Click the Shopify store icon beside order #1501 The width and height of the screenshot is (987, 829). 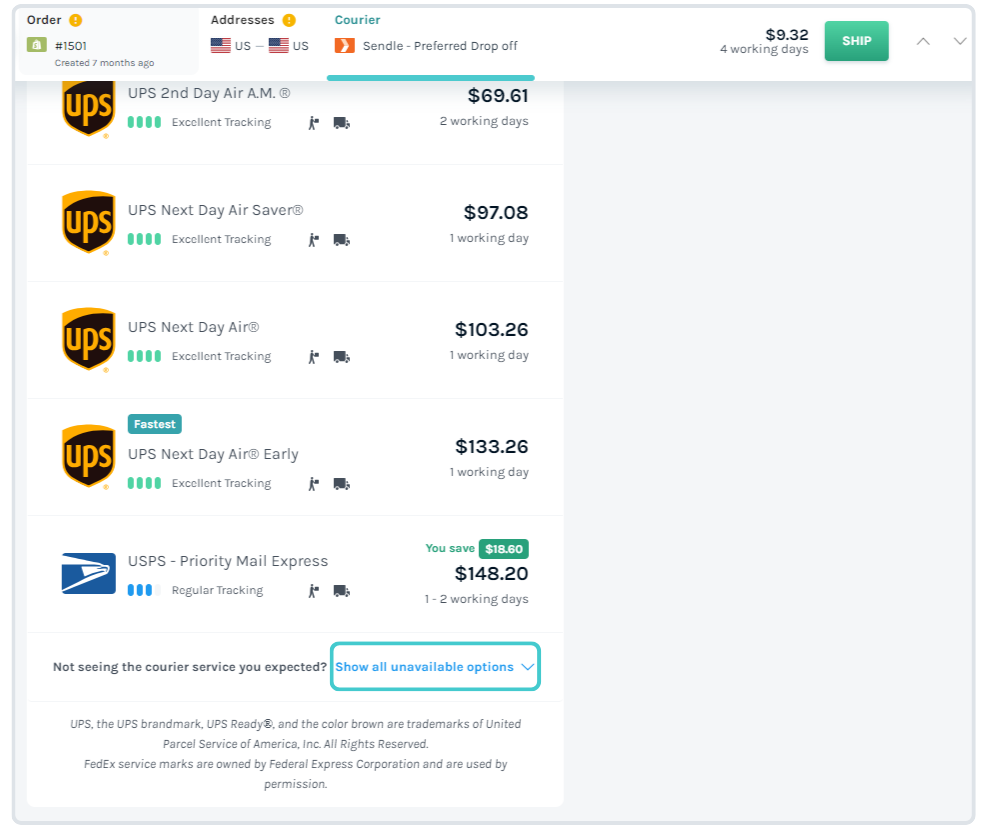pyautogui.click(x=36, y=45)
